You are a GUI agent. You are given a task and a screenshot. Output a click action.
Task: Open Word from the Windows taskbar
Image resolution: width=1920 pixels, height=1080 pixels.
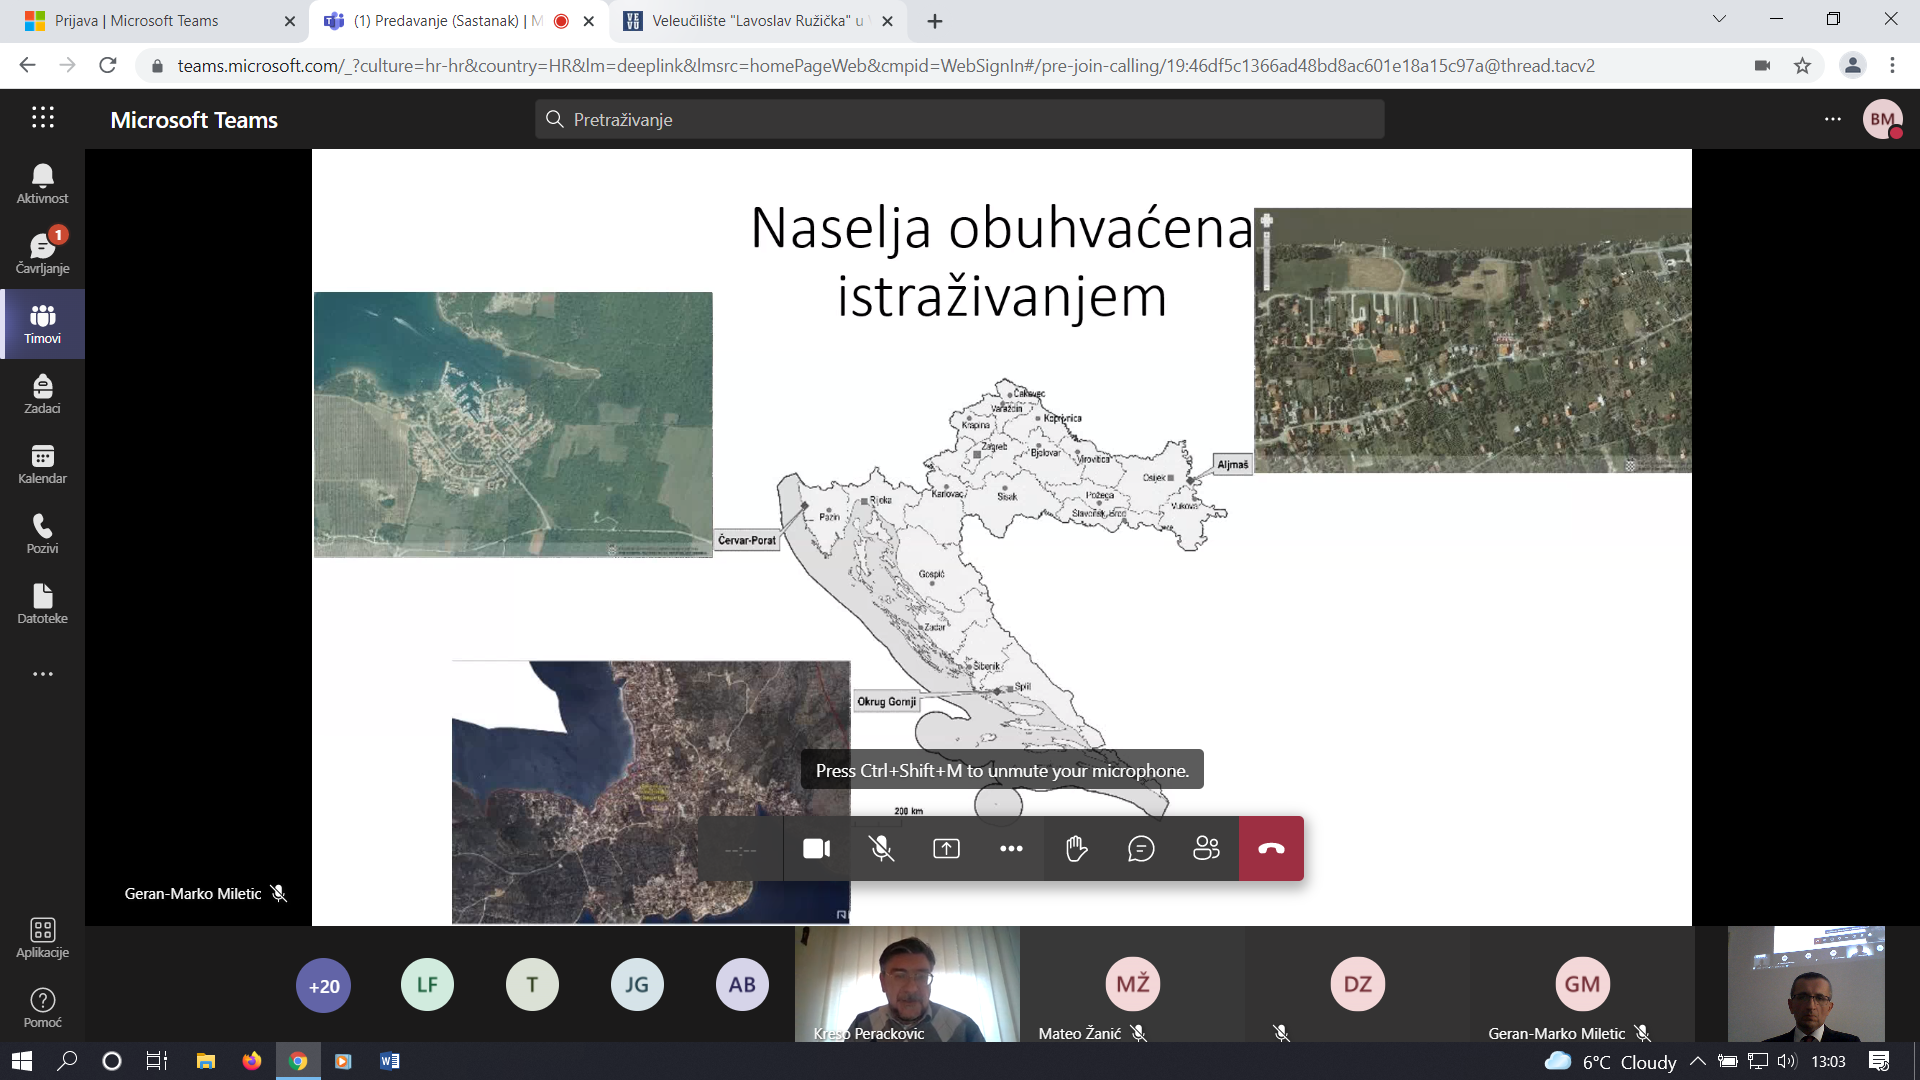pos(390,1061)
